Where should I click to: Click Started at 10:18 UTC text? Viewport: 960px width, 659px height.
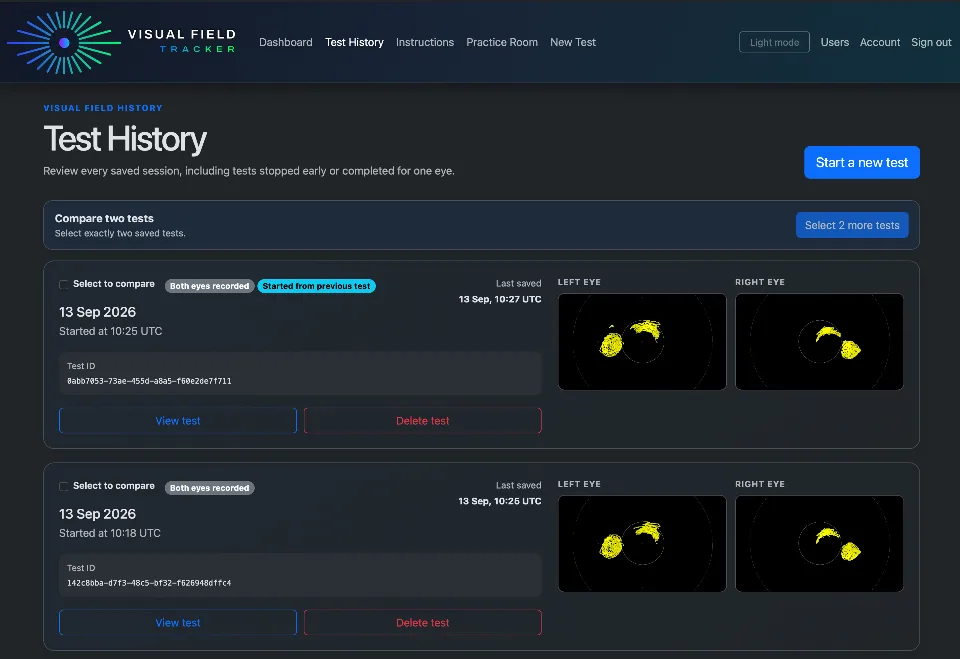[110, 533]
